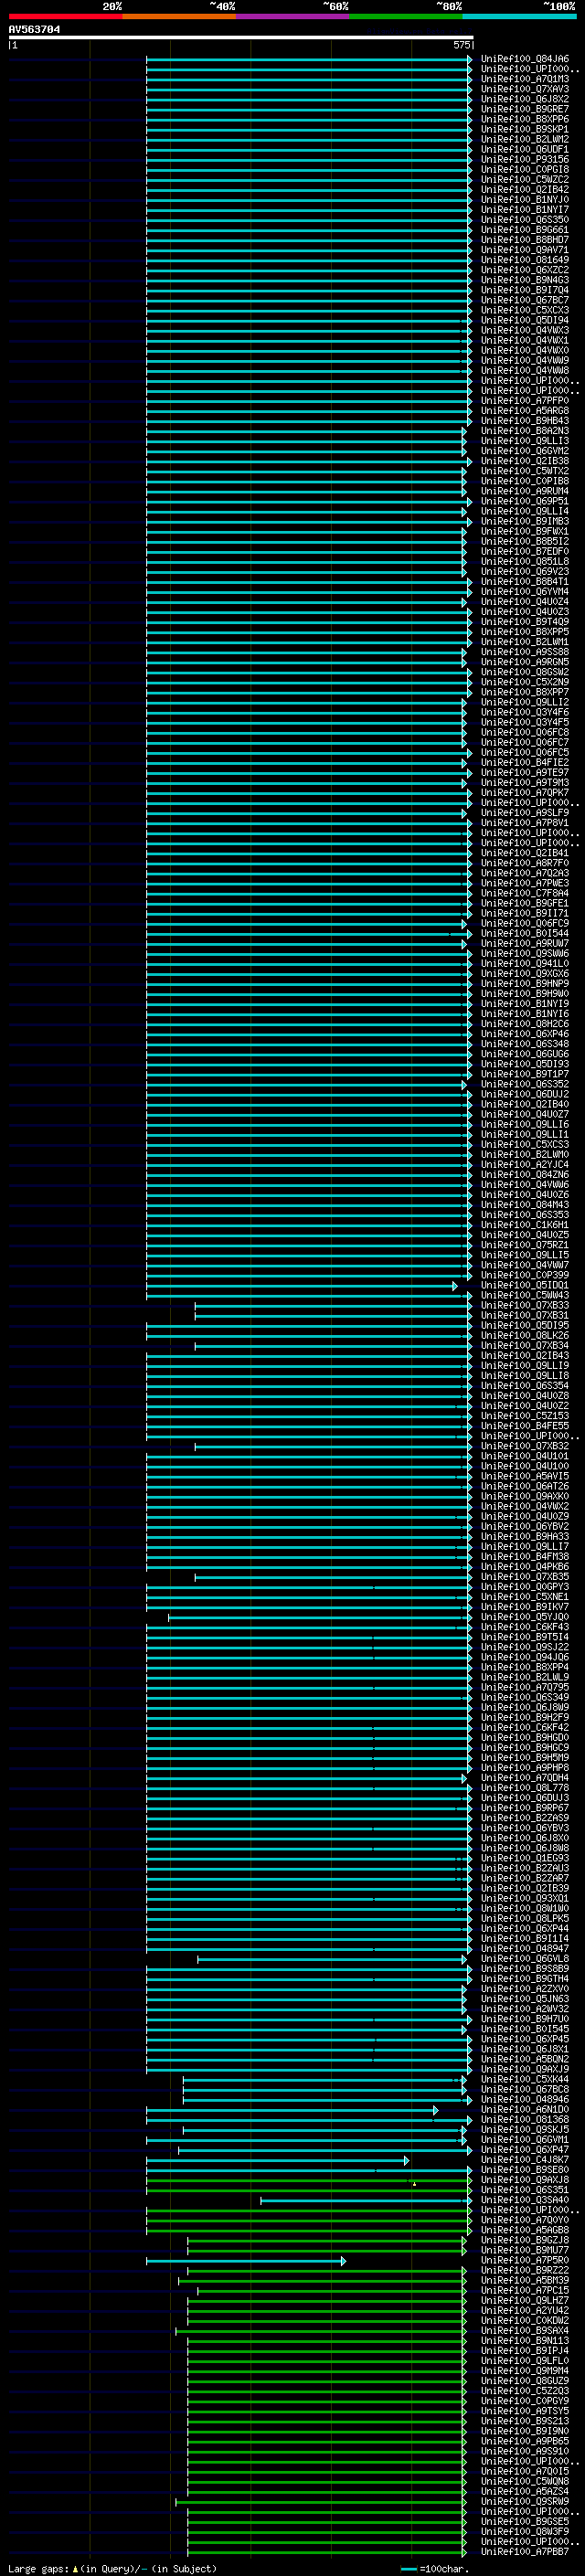
Task: Select hit label UniRef100_Q6S354
Action: coord(525,1386)
